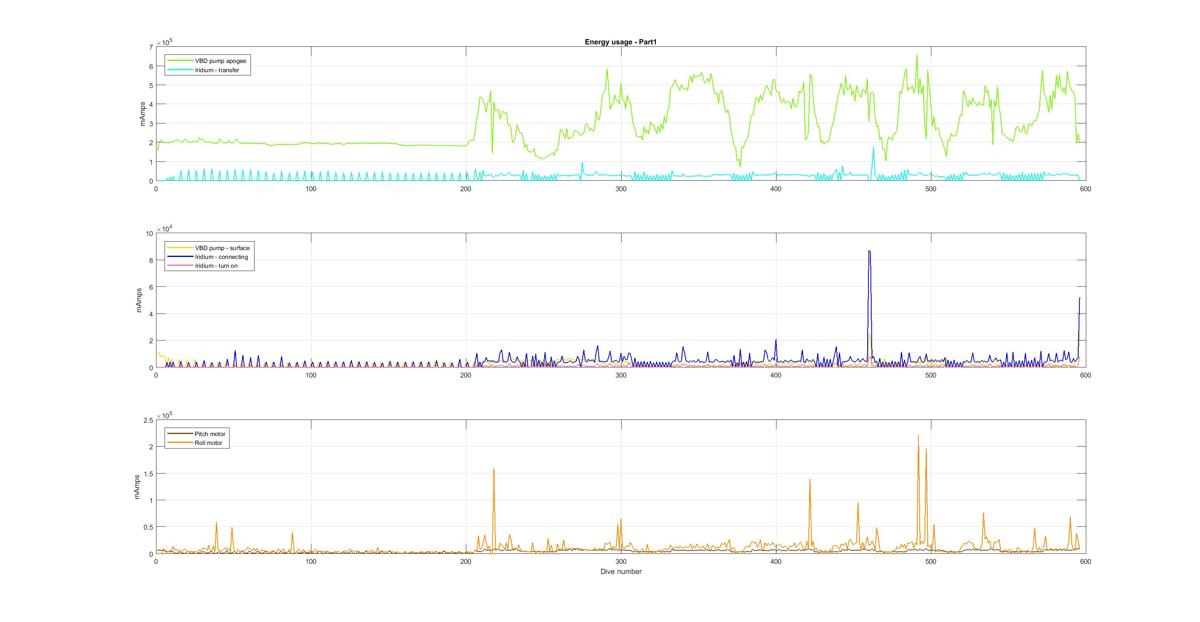Select 'Iridium - transfer' legend entry
Image resolution: width=1200 pixels, height=622 pixels.
coord(217,70)
